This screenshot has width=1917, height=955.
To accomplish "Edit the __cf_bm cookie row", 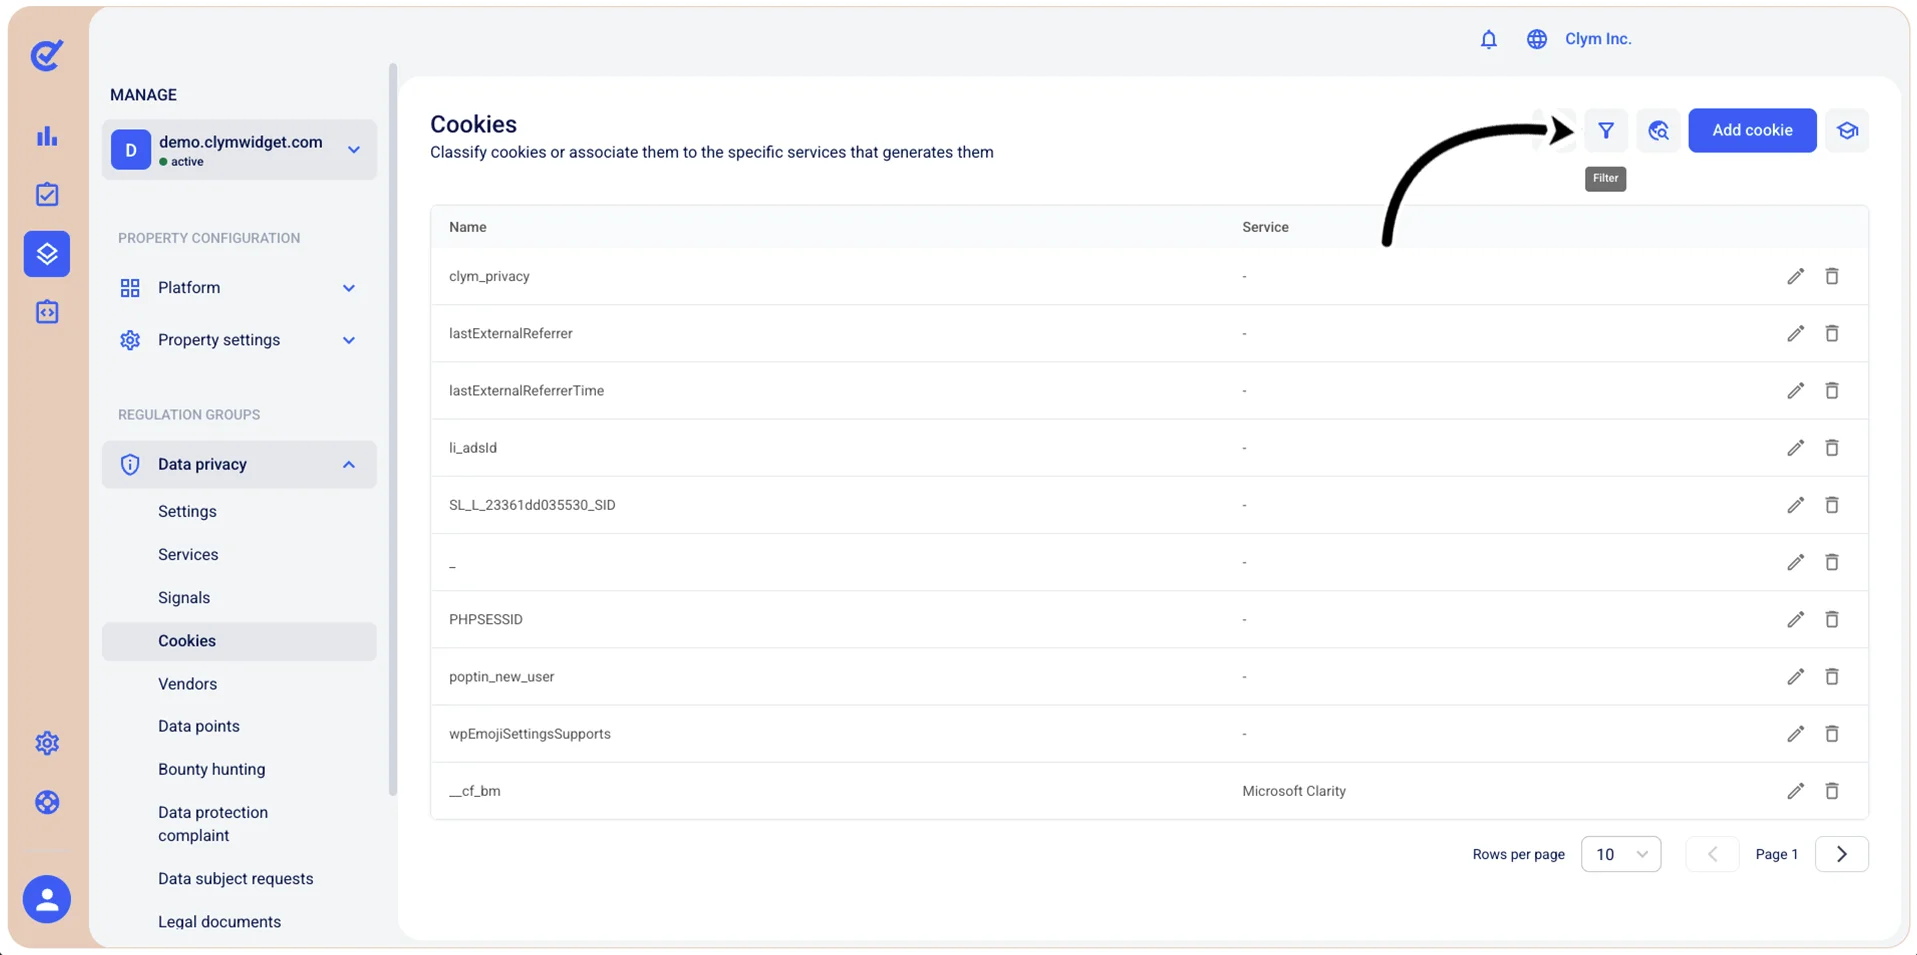I will click(1795, 791).
